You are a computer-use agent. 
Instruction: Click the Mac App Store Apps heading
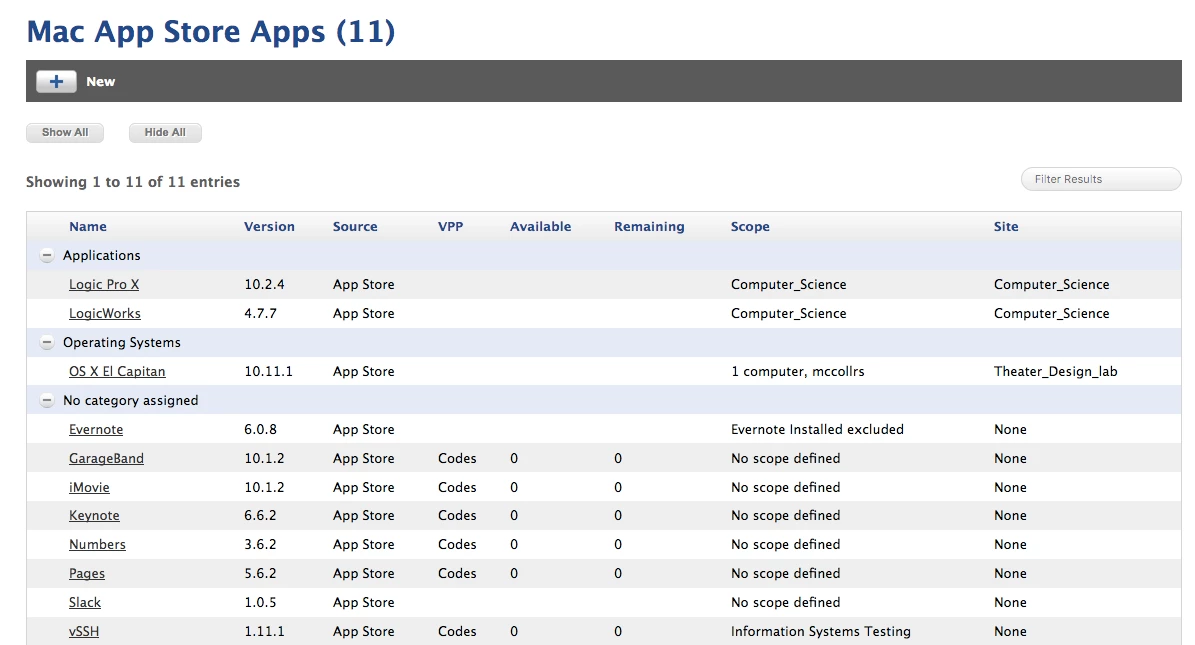pyautogui.click(x=211, y=32)
